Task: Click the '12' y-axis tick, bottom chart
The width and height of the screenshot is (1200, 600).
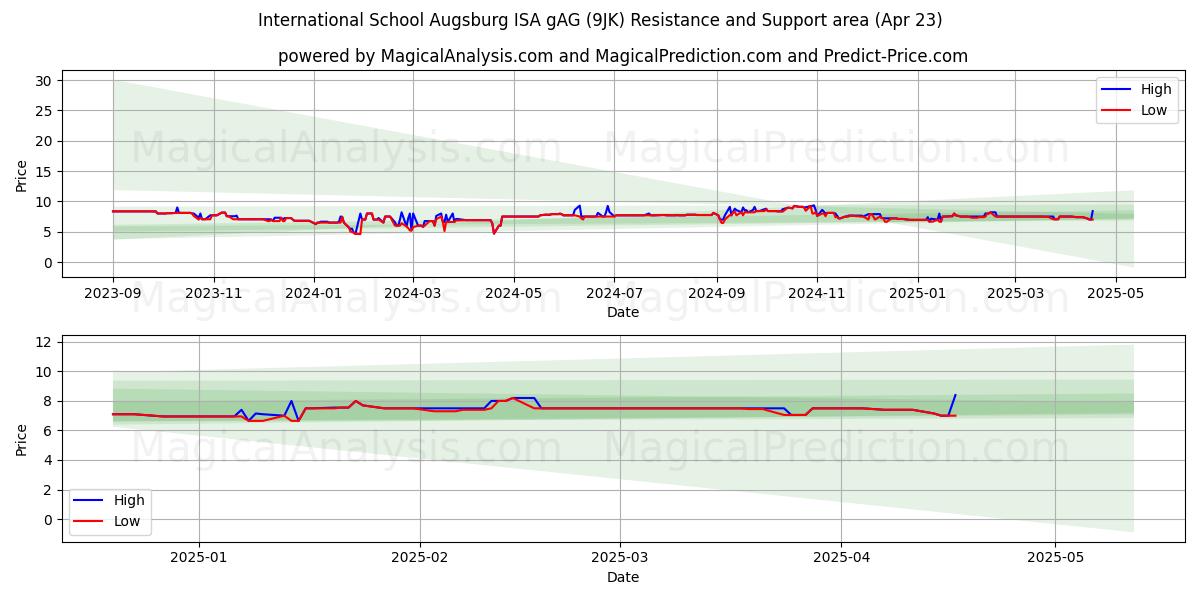Action: tap(45, 342)
